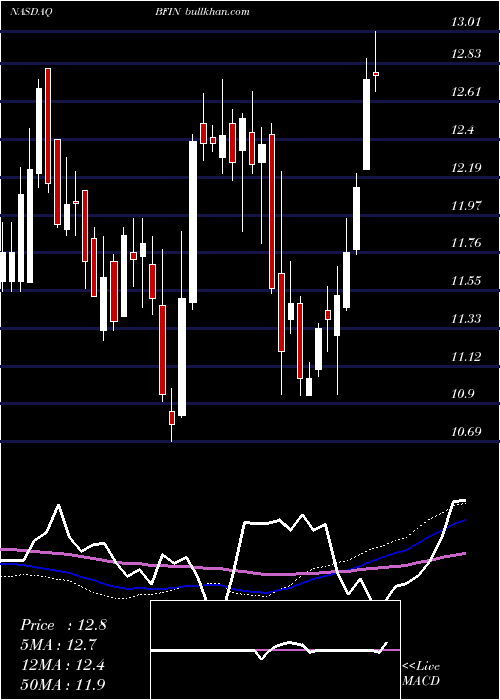Select the 11.55 price axis label
The width and height of the screenshot is (500, 700).
point(466,281)
